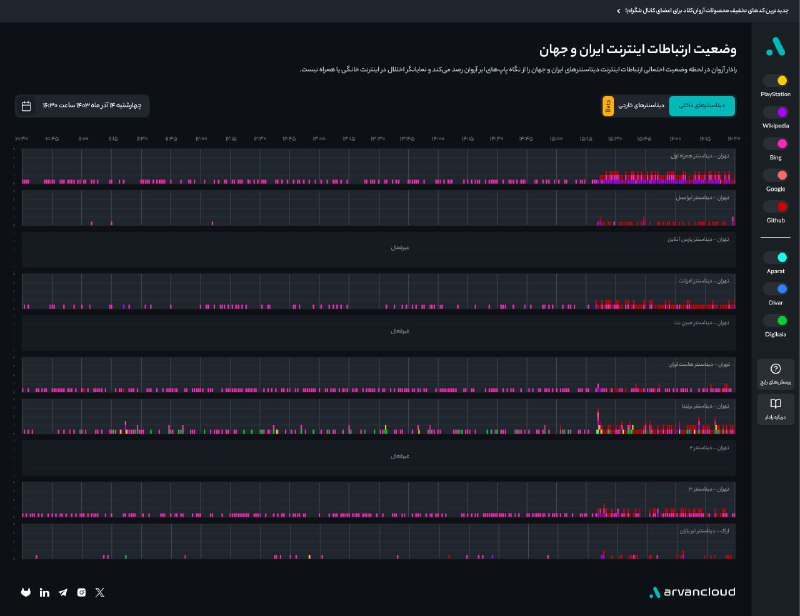Open the Instagram icon in footer
Image resolution: width=800 pixels, height=616 pixels.
tap(81, 593)
